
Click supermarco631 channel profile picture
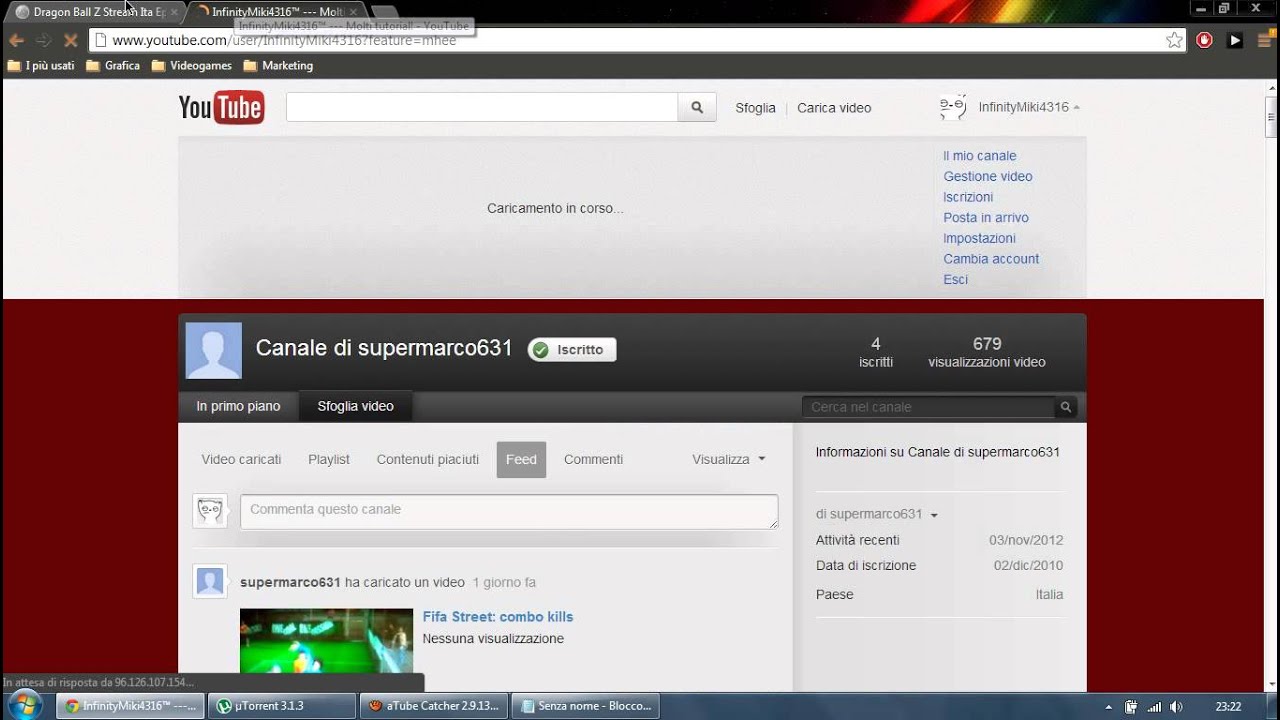214,350
